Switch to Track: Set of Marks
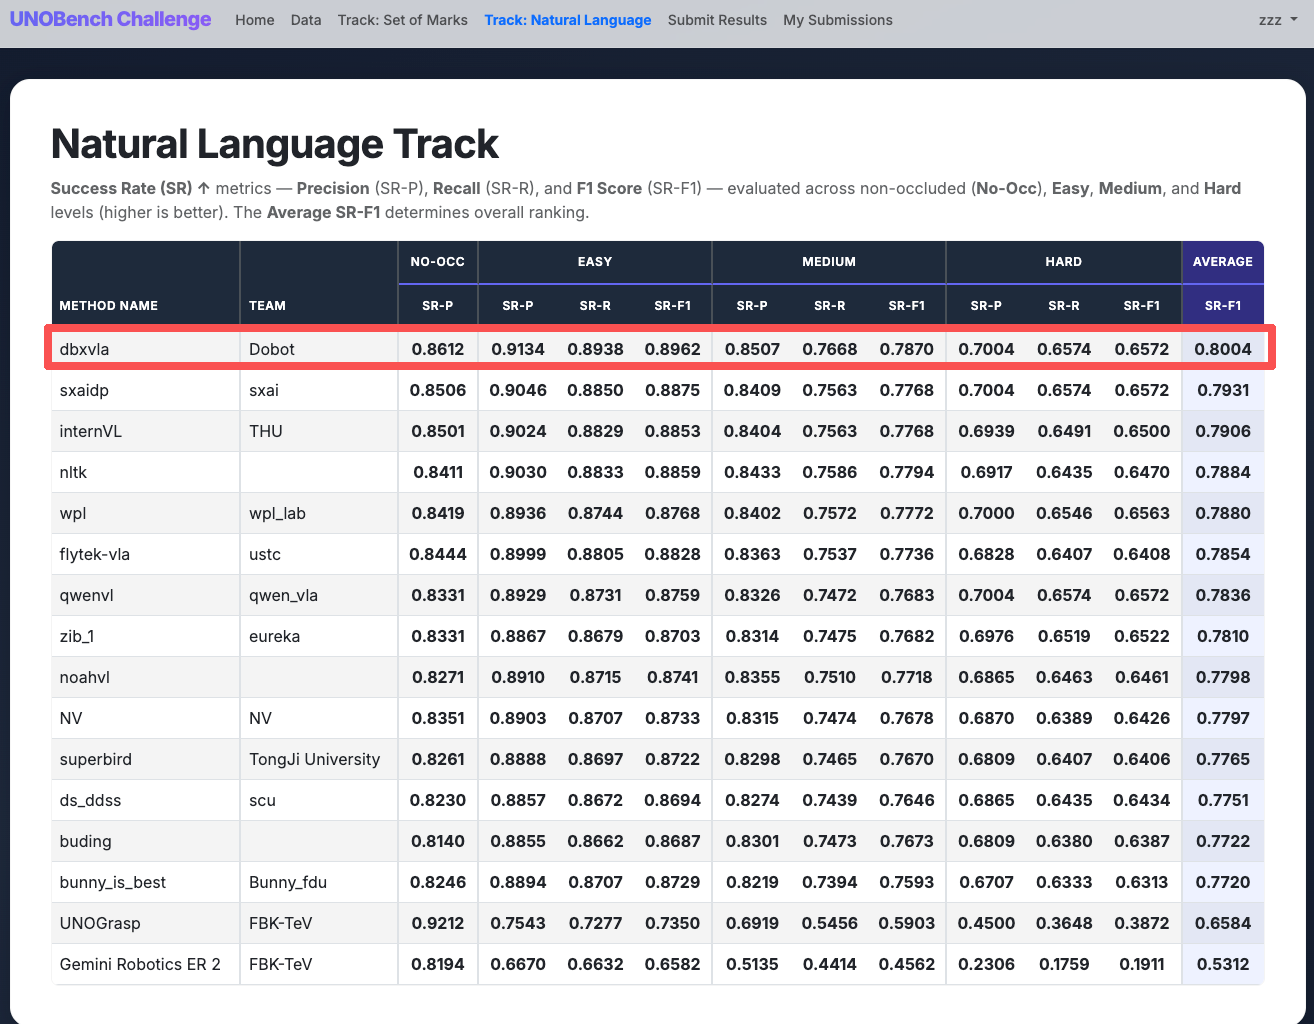 [403, 20]
